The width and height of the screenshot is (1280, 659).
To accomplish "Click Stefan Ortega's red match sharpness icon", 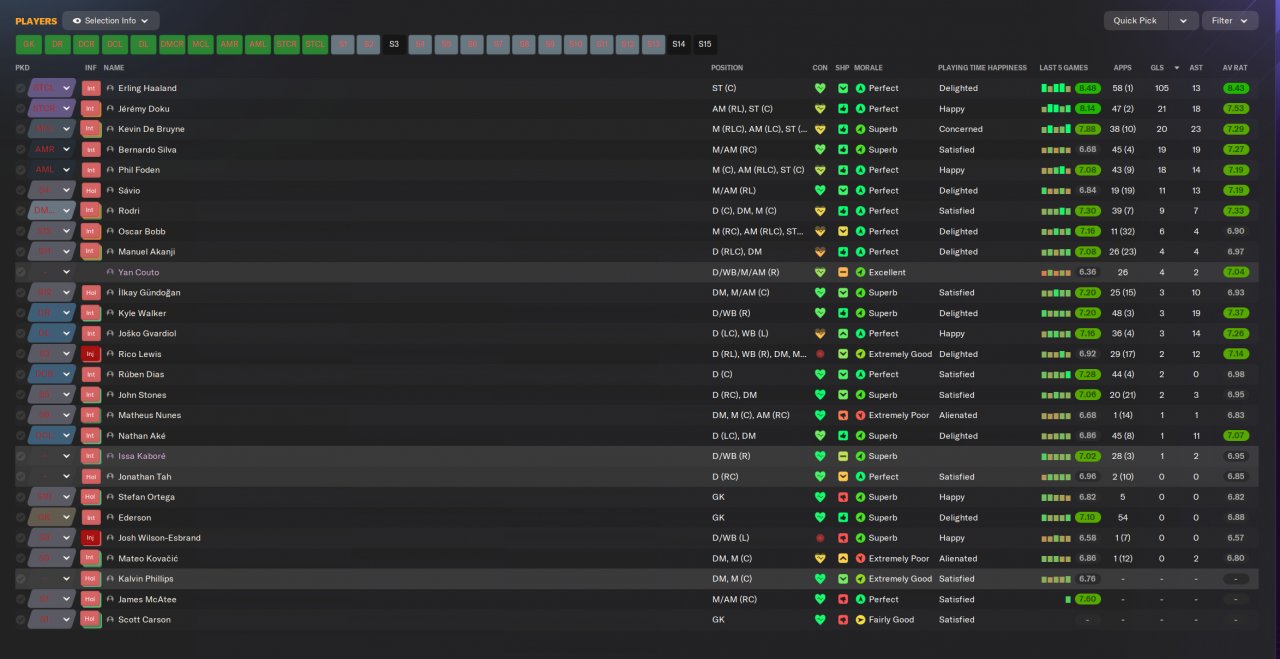I will 843,497.
